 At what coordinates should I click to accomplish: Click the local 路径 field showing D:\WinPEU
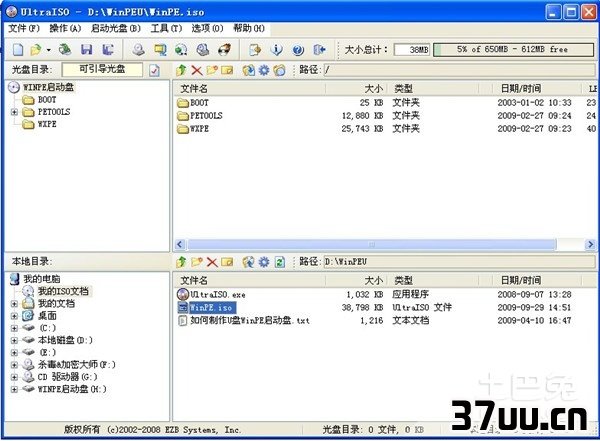click(460, 262)
